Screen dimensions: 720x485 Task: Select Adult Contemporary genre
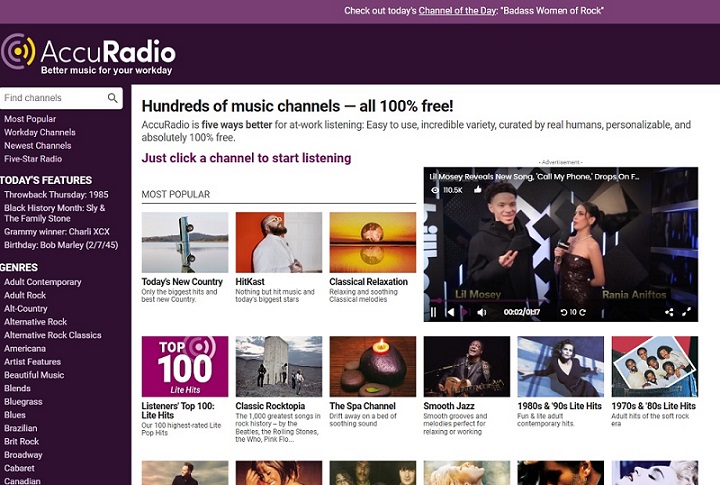[43, 282]
